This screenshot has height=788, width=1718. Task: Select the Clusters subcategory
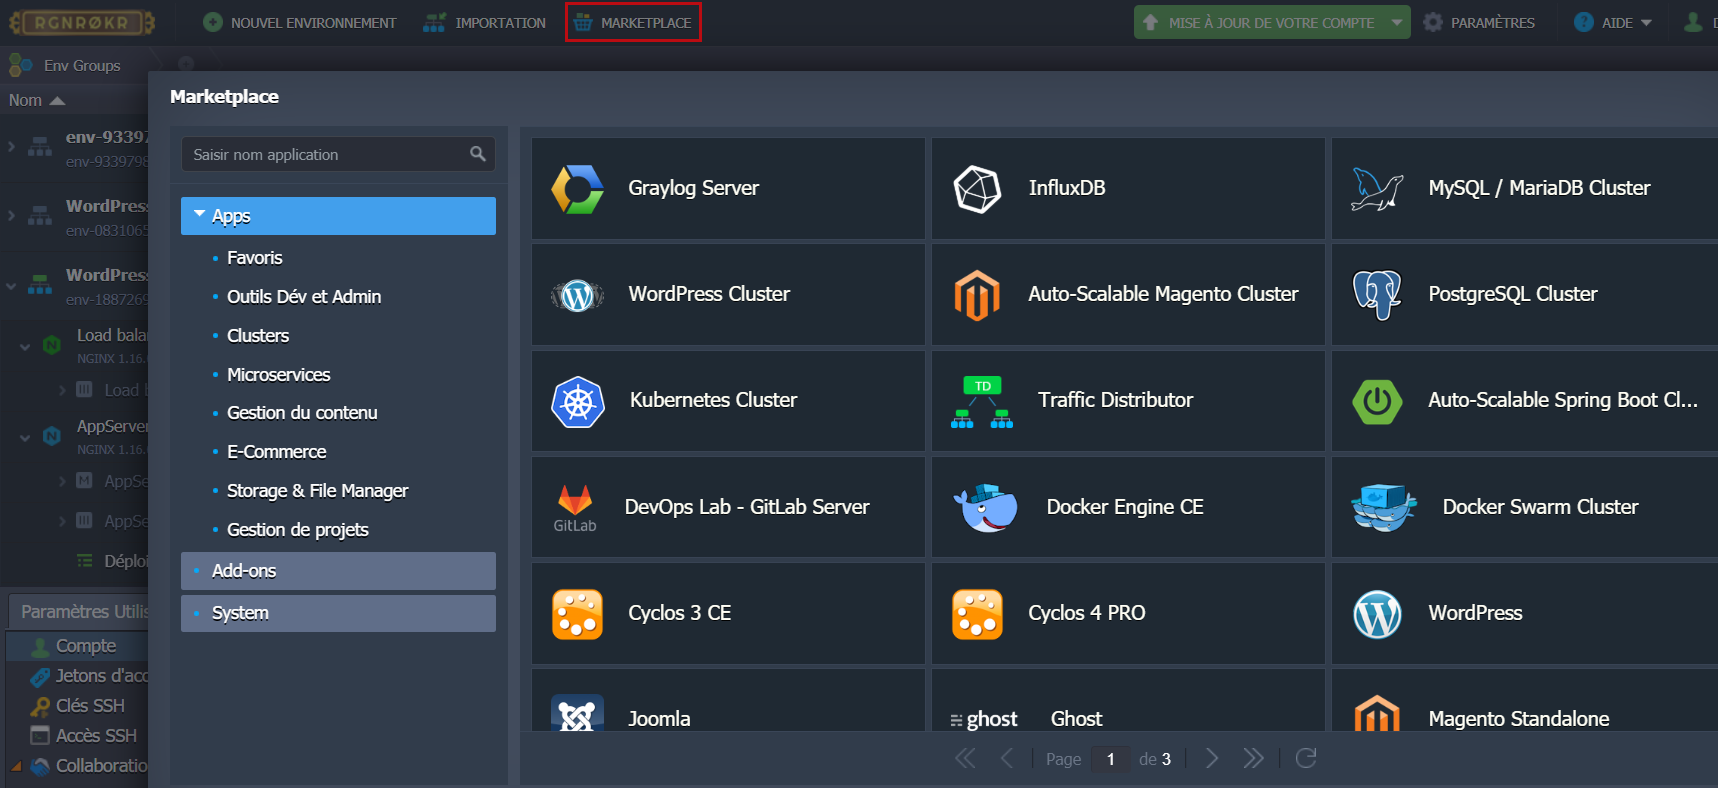[x=258, y=336]
